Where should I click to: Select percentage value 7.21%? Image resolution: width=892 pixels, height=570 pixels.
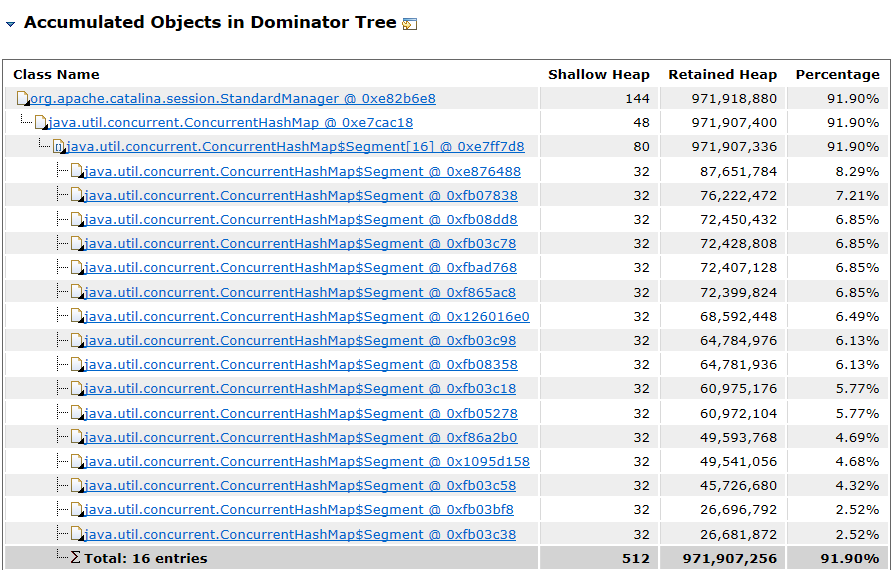click(857, 196)
